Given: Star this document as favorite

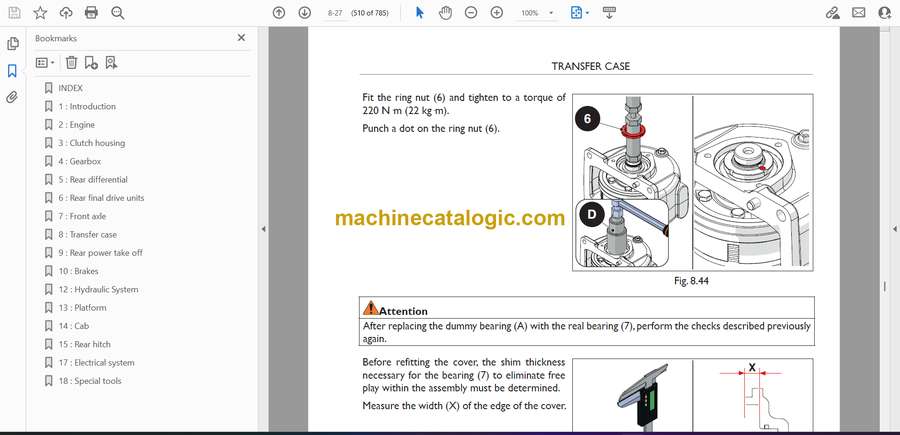Looking at the screenshot, I should click(40, 13).
